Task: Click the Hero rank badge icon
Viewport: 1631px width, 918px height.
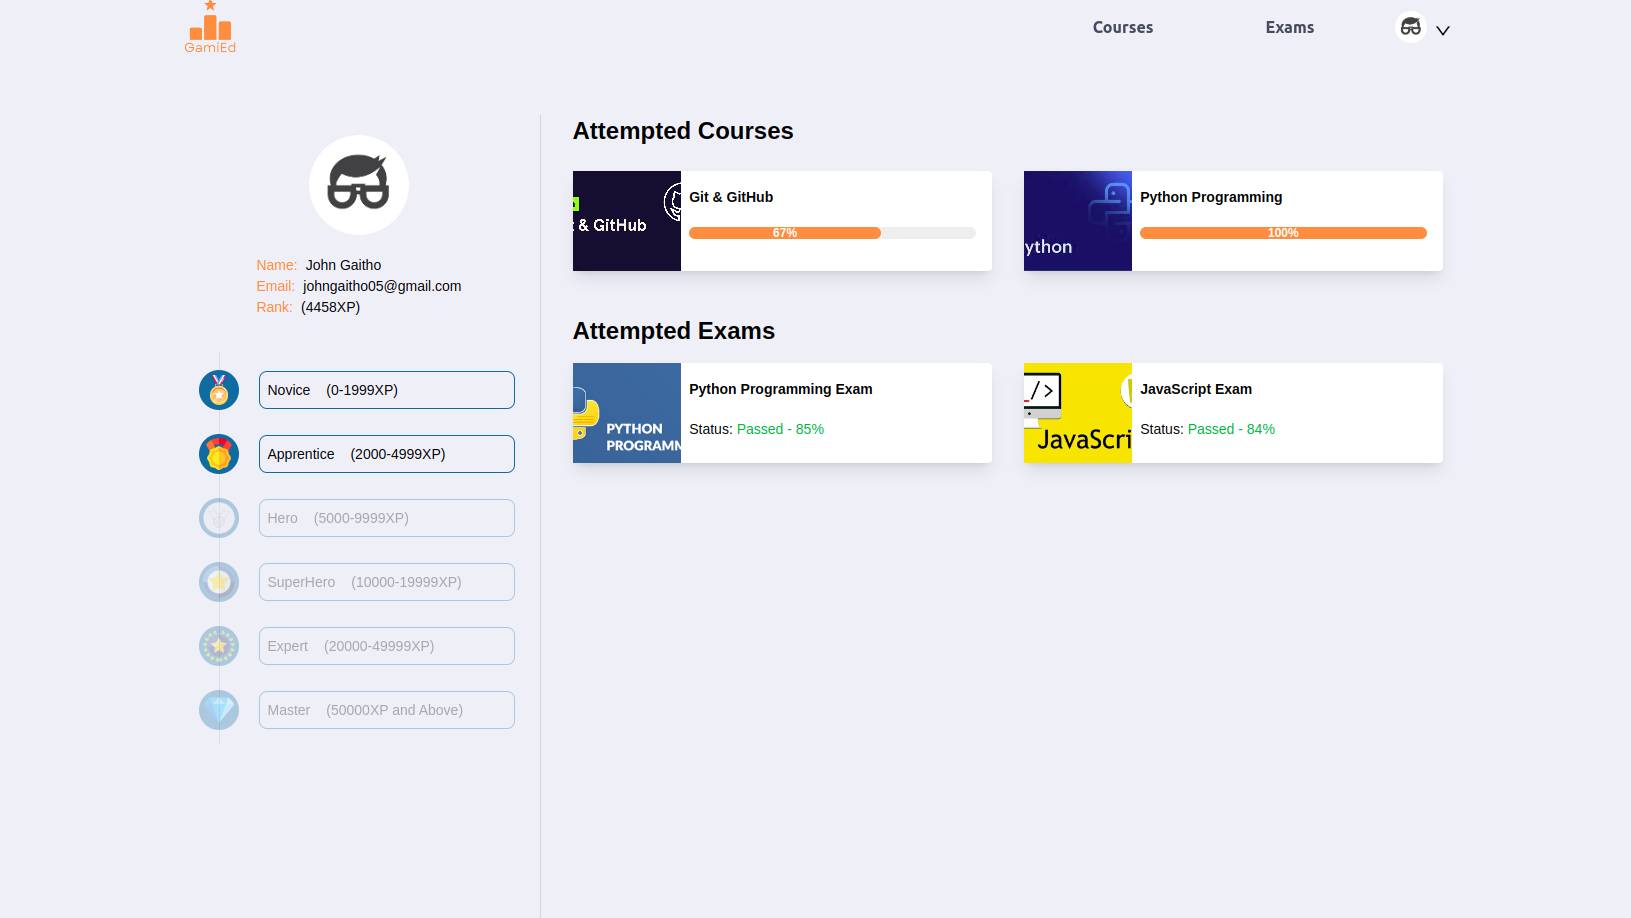Action: coord(219,518)
